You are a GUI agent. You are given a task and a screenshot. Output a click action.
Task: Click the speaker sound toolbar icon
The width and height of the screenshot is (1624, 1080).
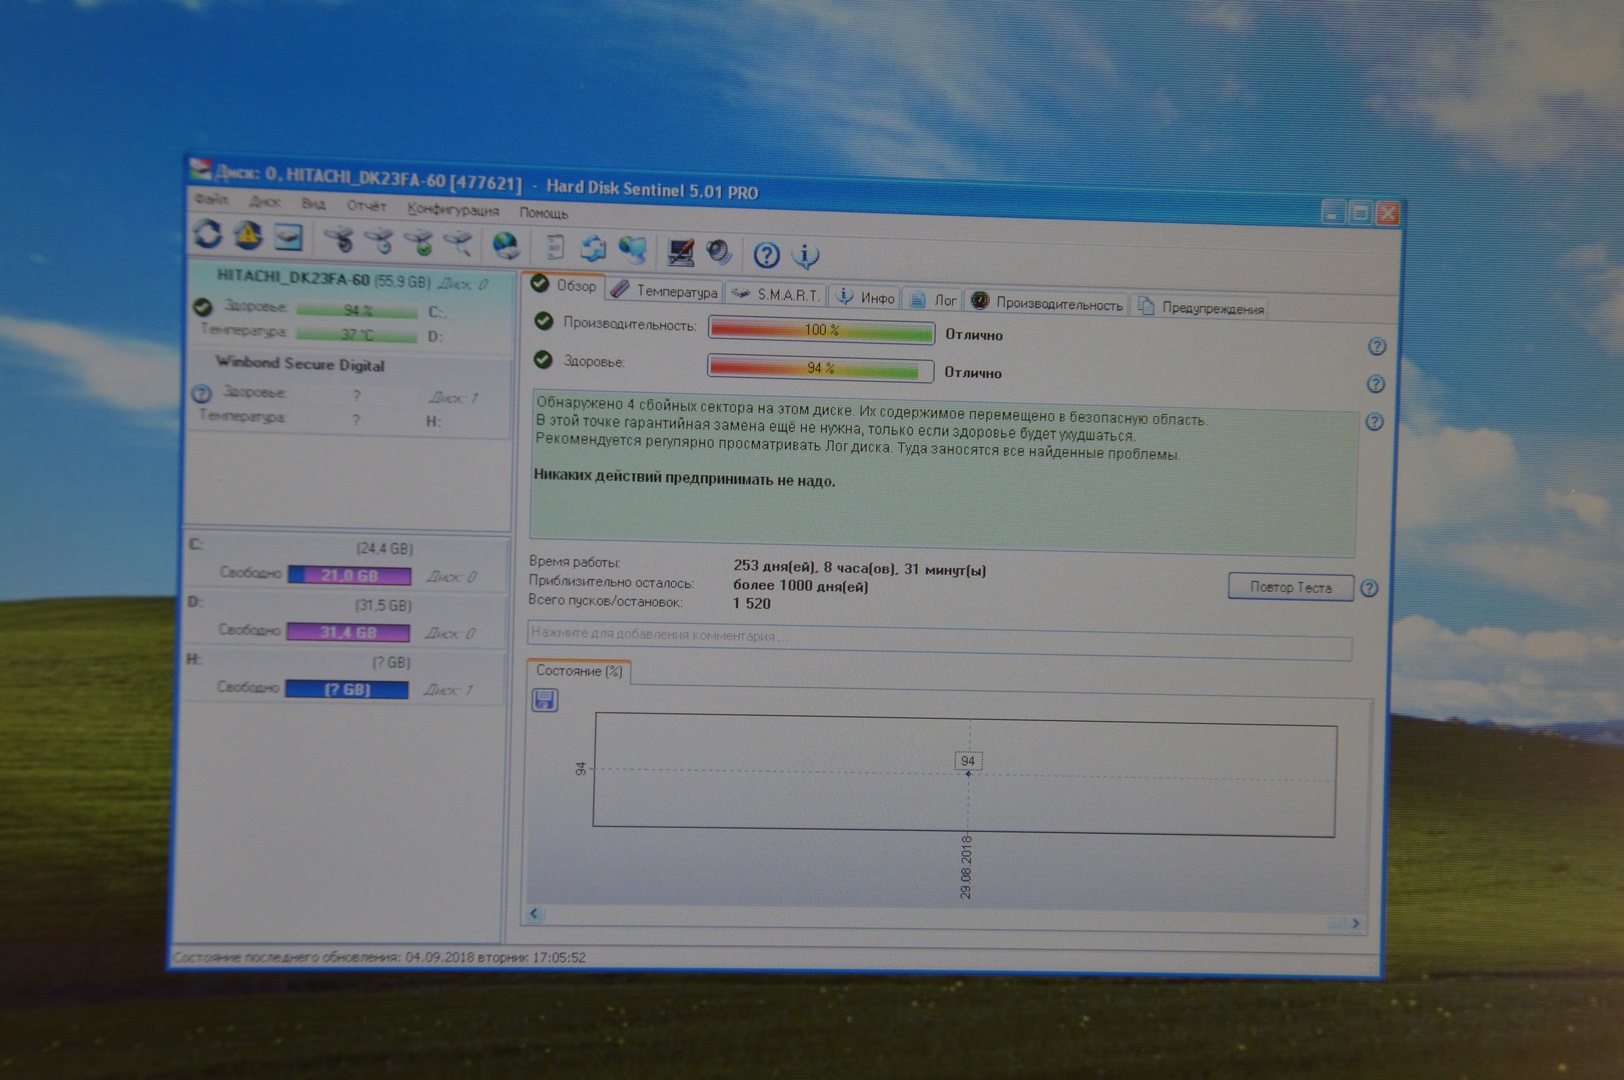(x=719, y=252)
